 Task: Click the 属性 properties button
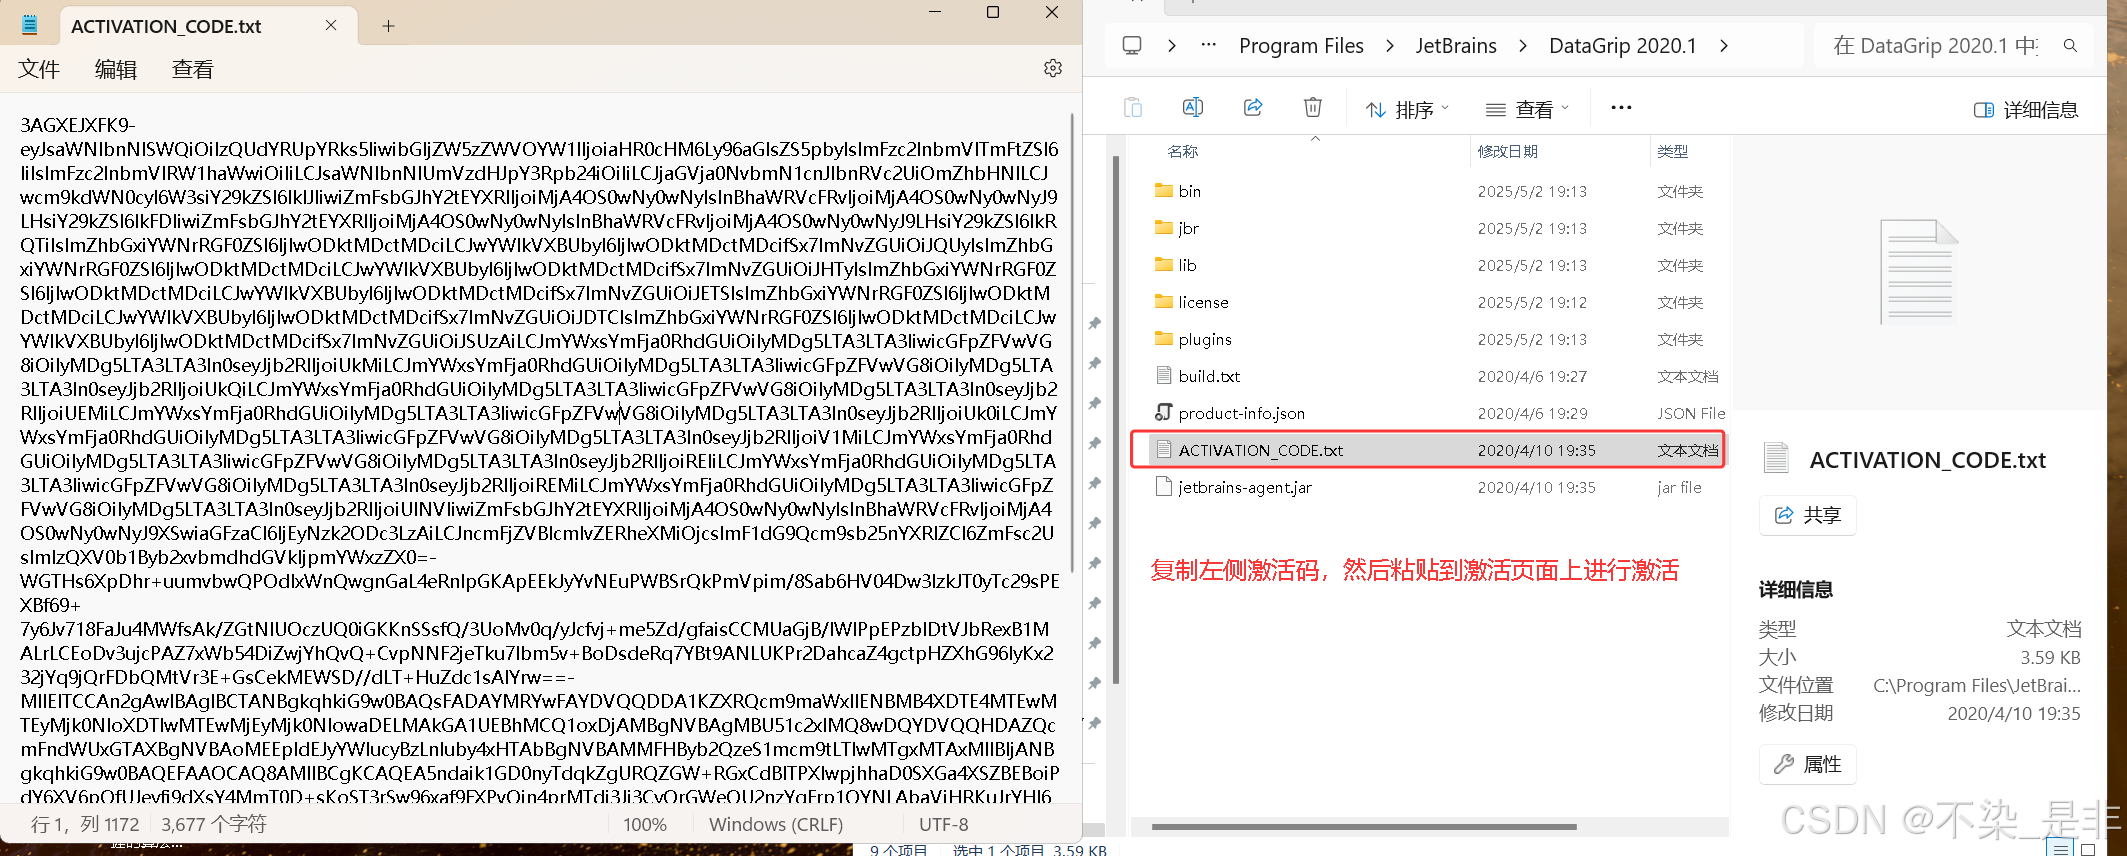tap(1808, 764)
